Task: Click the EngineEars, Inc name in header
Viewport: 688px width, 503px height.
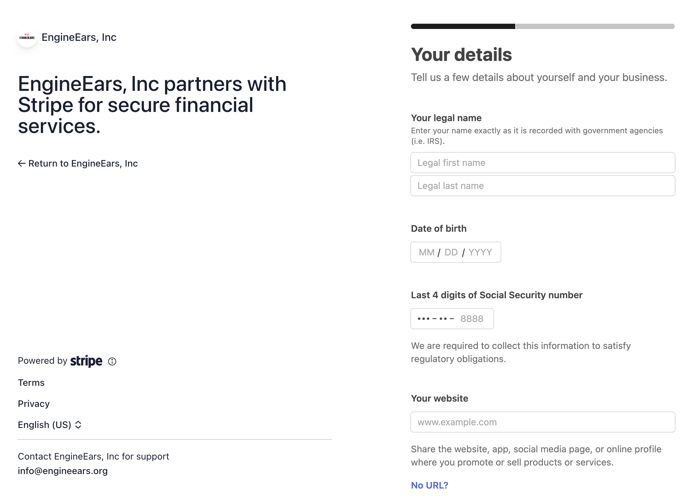Action: coord(79,38)
